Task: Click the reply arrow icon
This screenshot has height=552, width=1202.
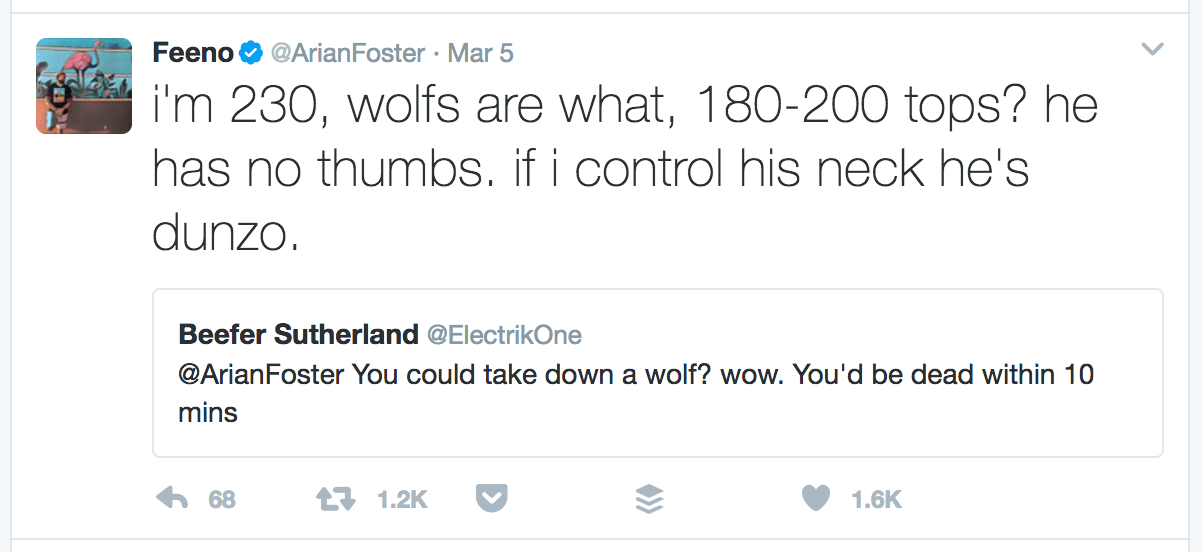Action: [174, 498]
